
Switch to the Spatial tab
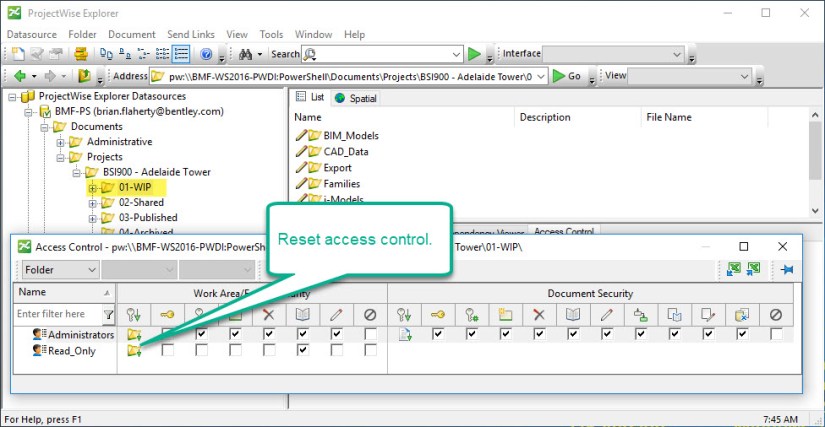click(x=356, y=98)
